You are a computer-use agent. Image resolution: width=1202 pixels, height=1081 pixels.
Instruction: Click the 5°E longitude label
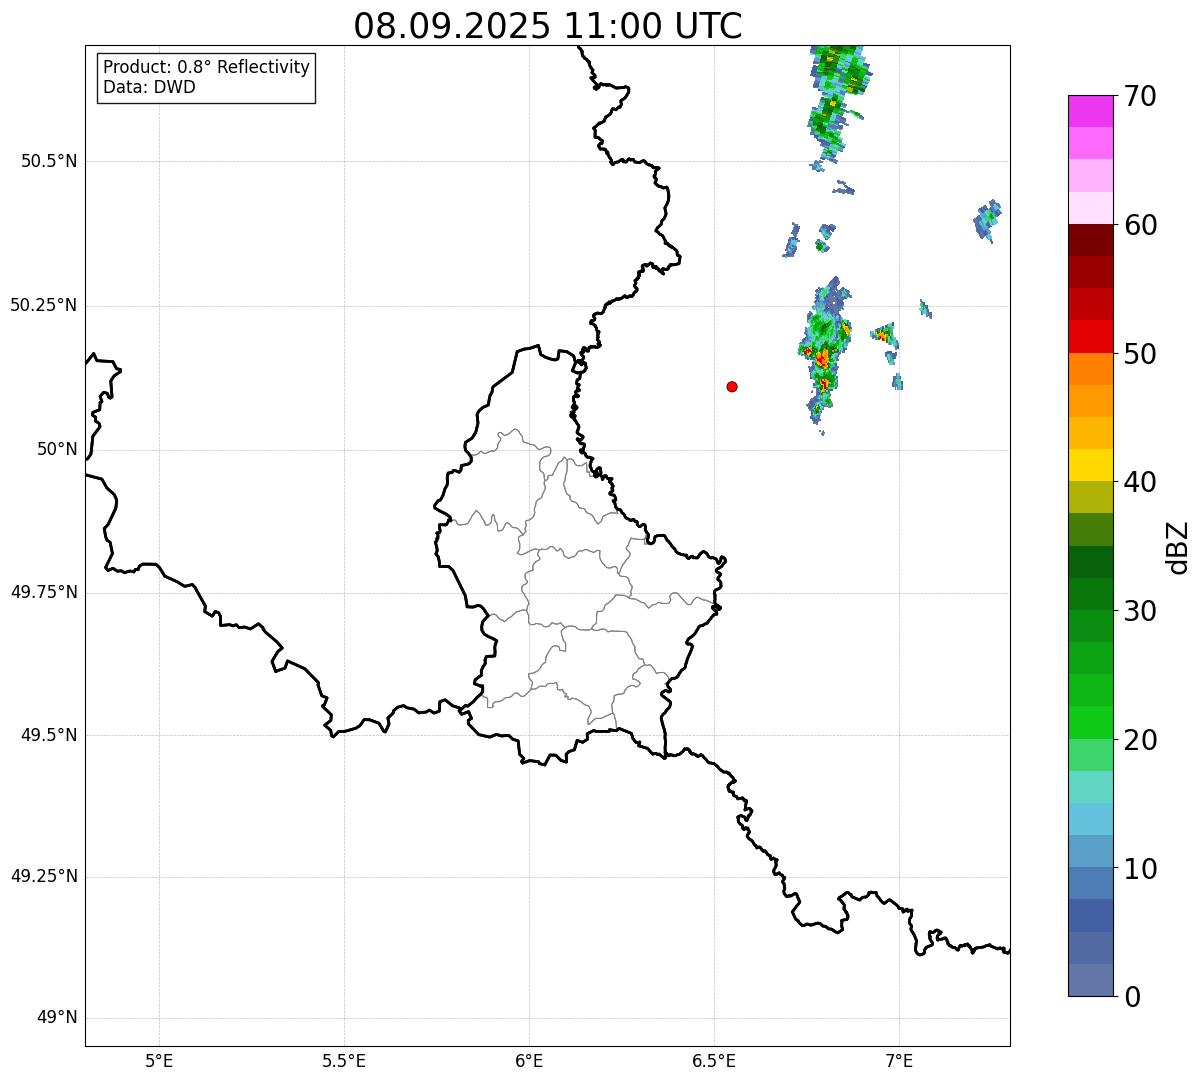coord(159,1060)
